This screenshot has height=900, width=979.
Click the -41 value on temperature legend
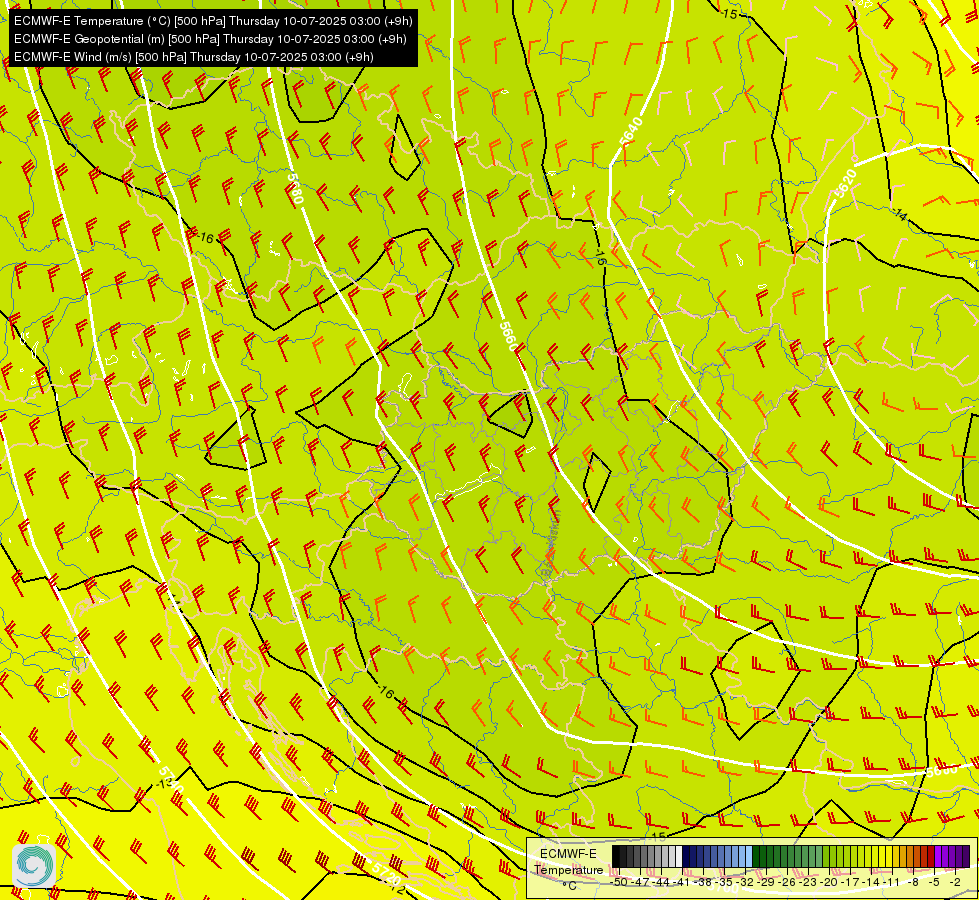click(x=682, y=883)
